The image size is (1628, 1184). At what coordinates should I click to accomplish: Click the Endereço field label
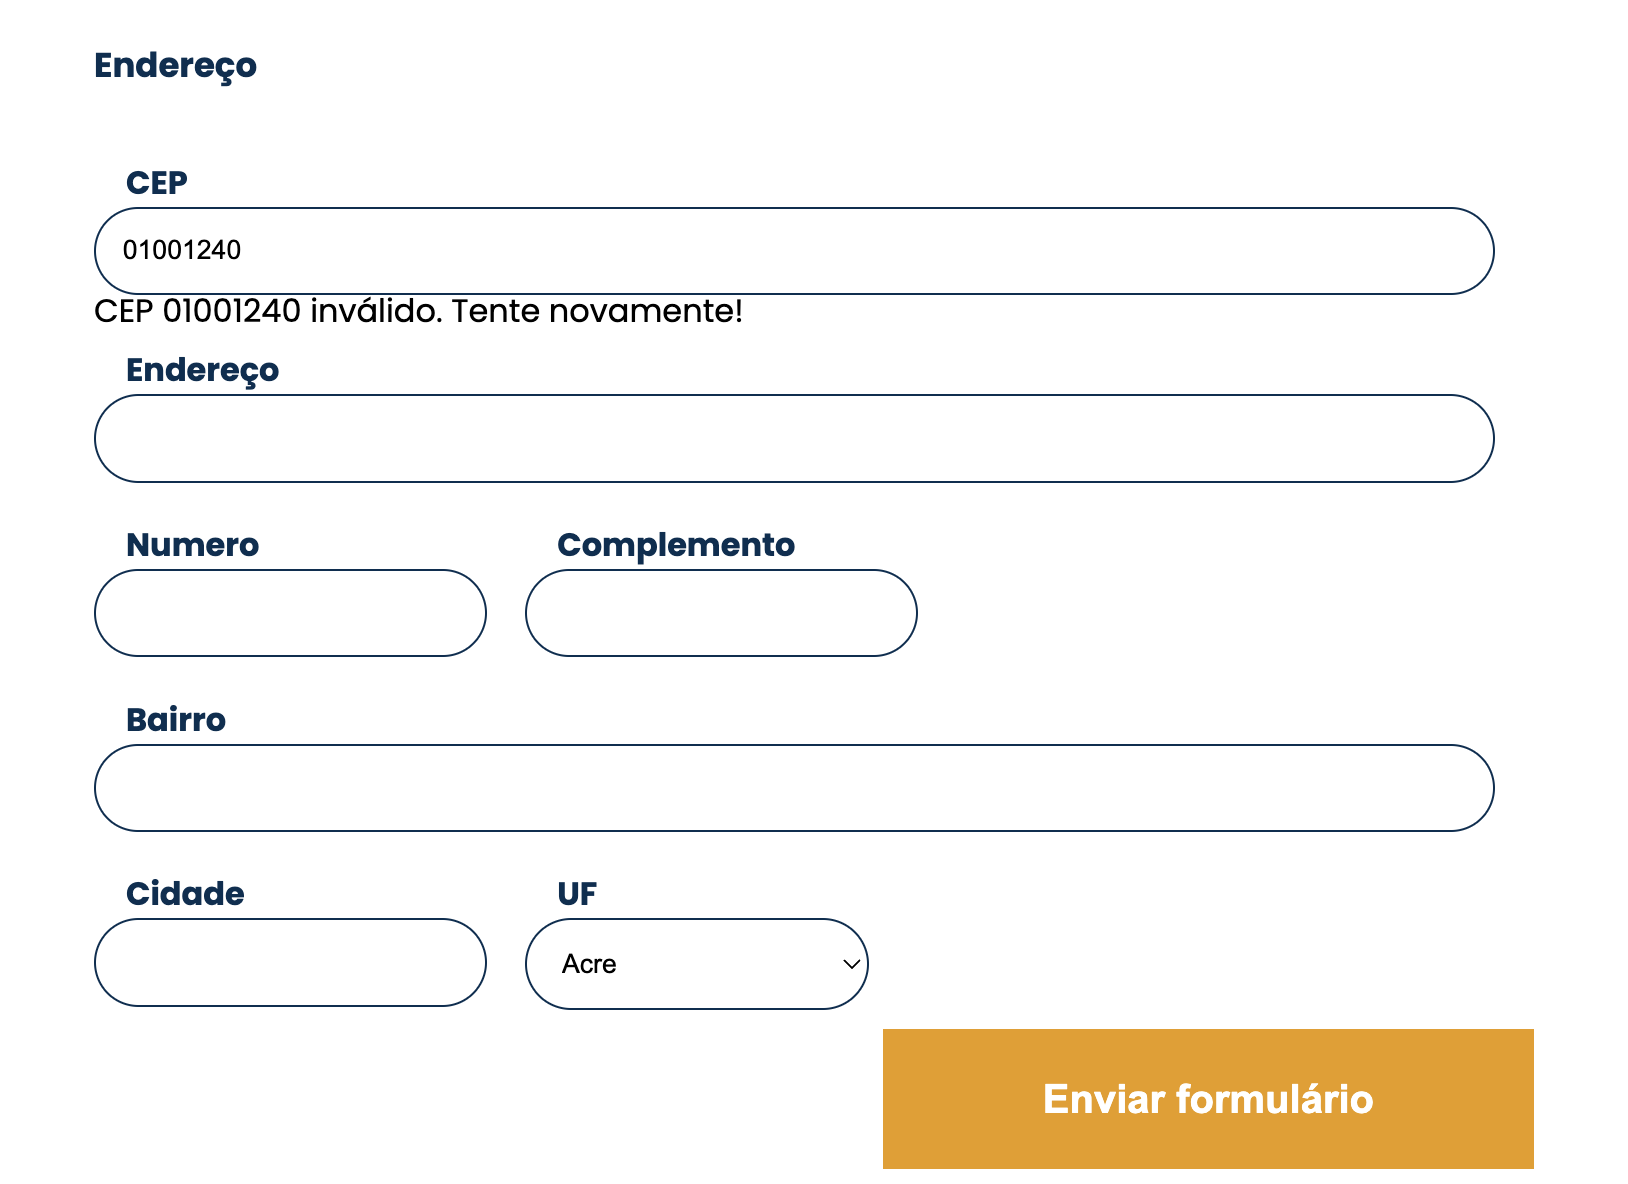click(x=203, y=370)
